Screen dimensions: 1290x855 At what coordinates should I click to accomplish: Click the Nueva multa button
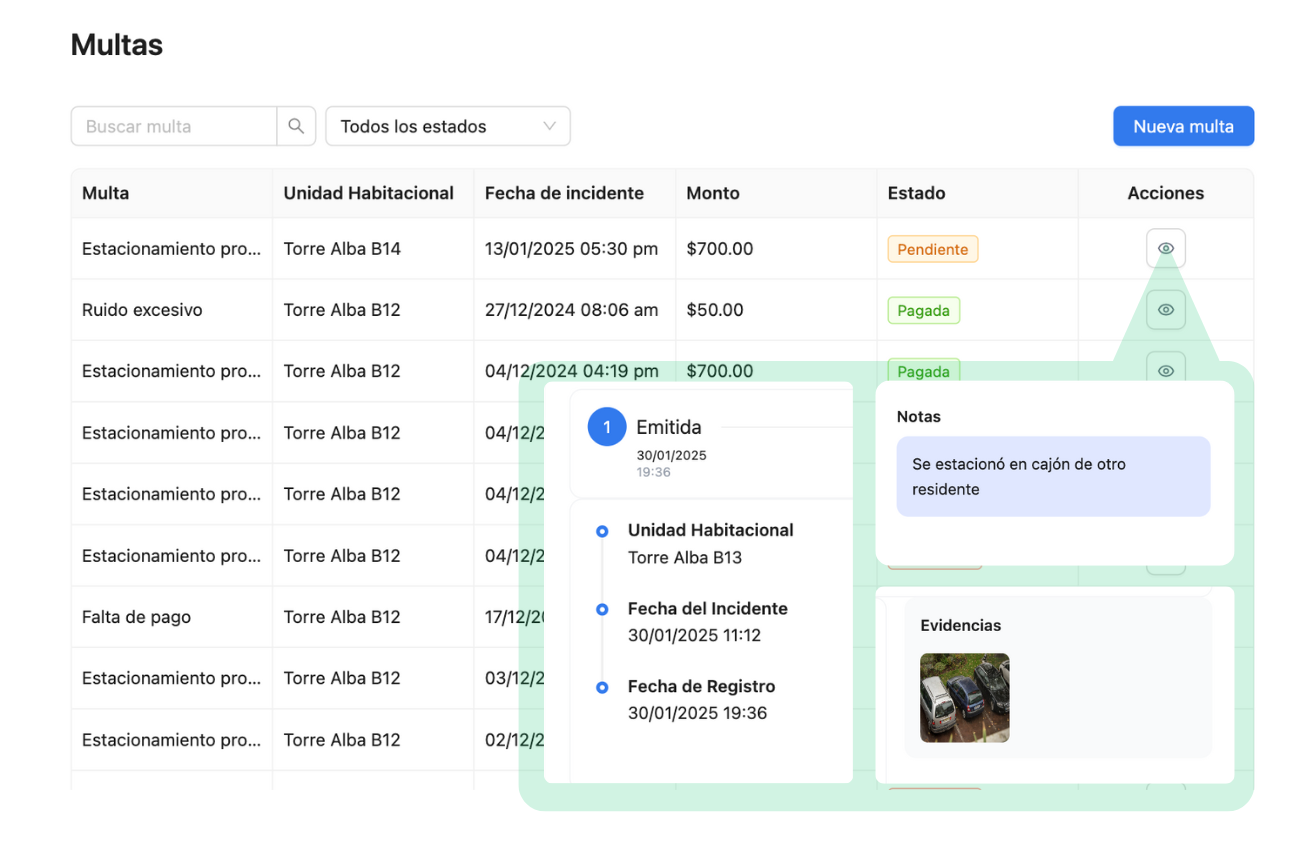tap(1183, 127)
